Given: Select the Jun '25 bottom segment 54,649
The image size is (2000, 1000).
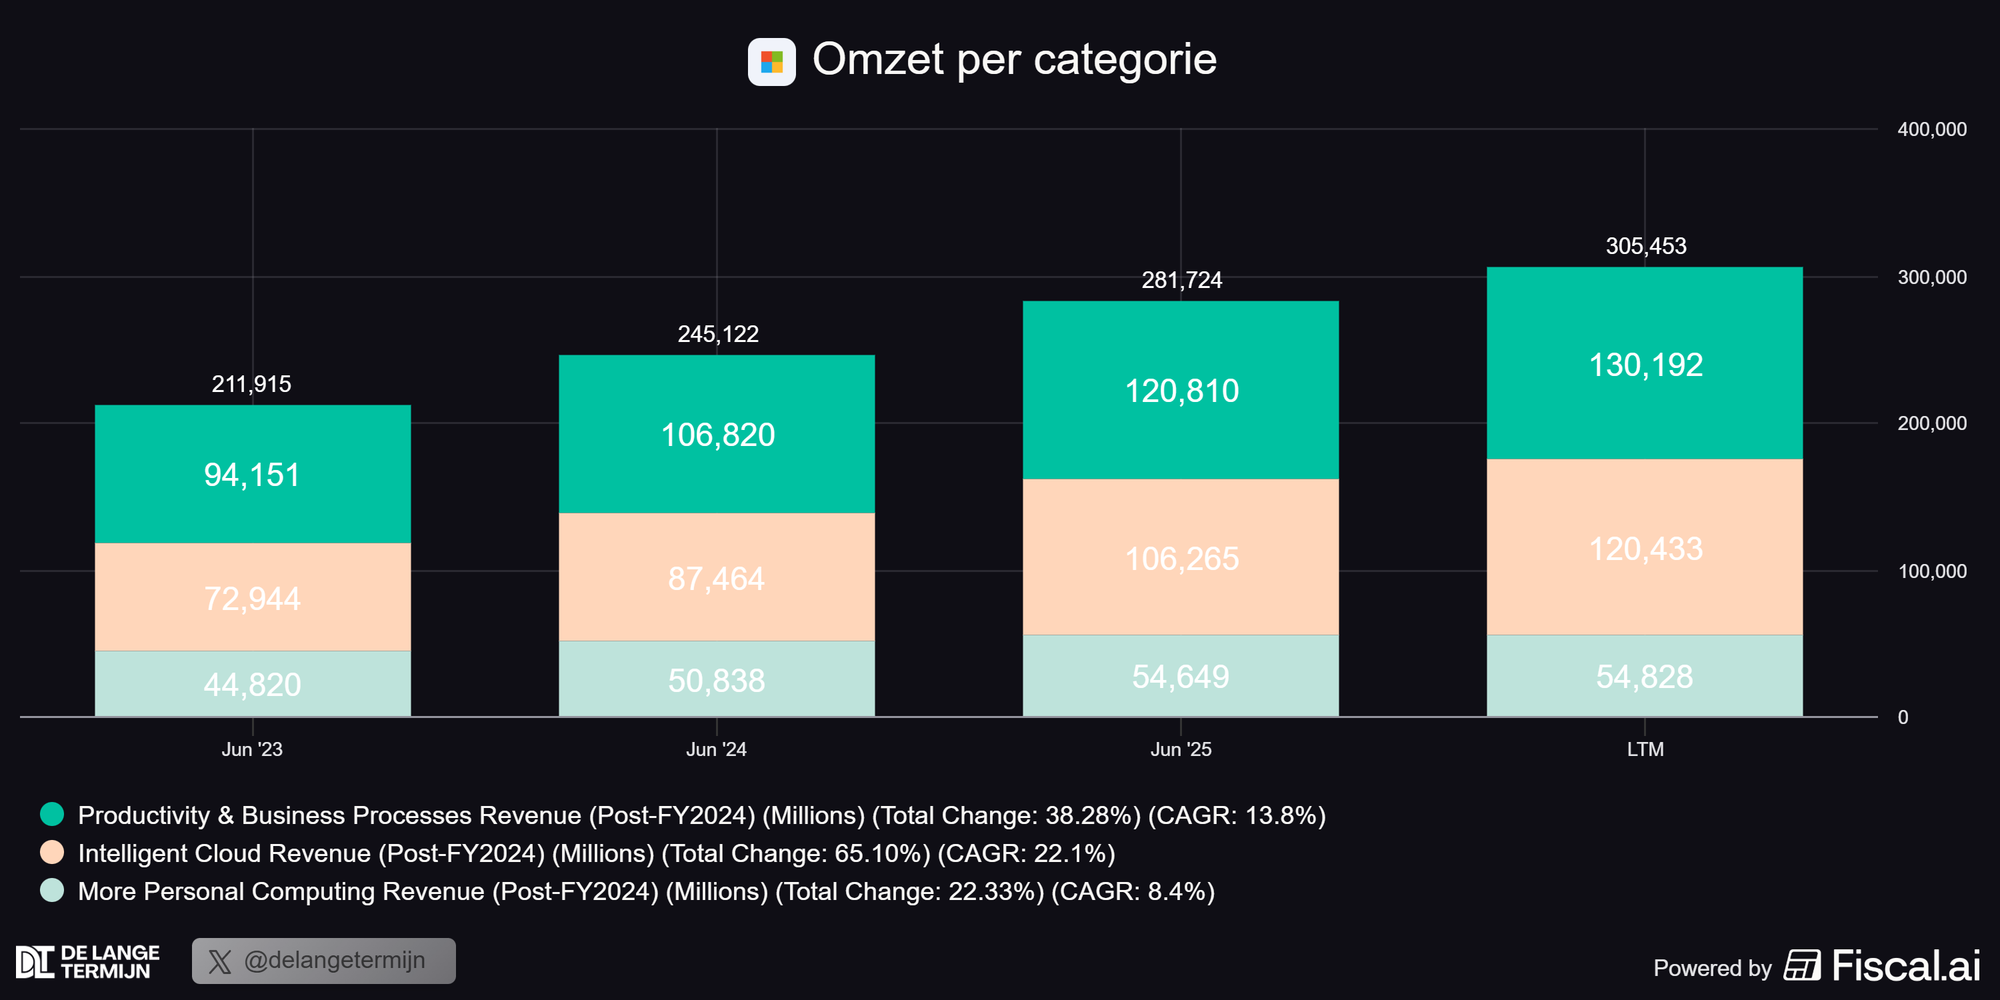Looking at the screenshot, I should 1180,676.
